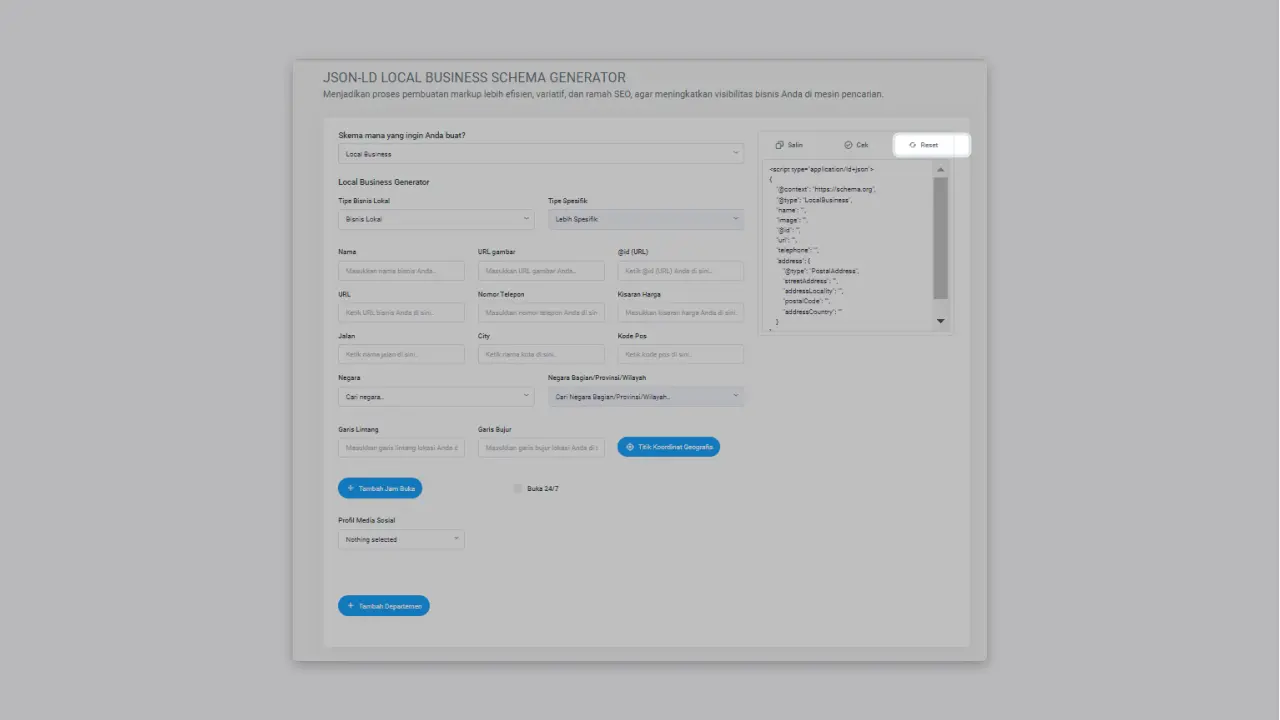
Task: Click the Kode Pos input field
Action: coord(680,353)
